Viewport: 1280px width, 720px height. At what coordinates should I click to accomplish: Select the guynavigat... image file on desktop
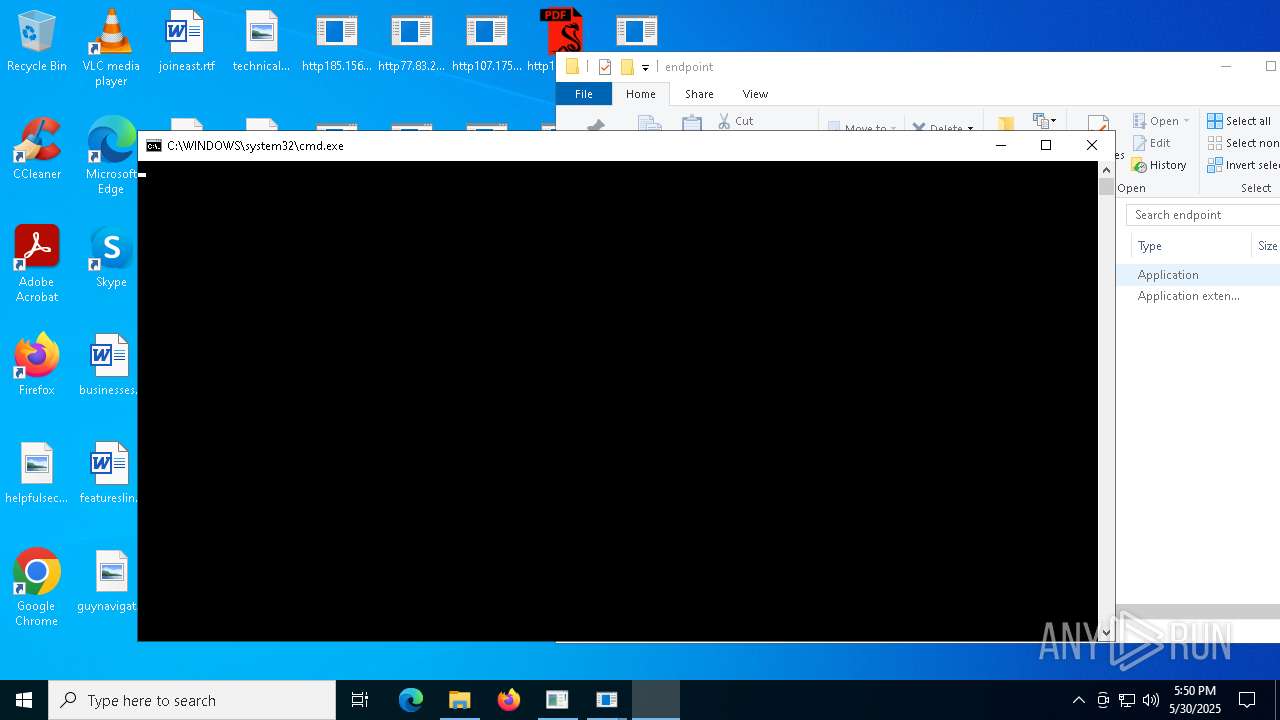pos(108,582)
